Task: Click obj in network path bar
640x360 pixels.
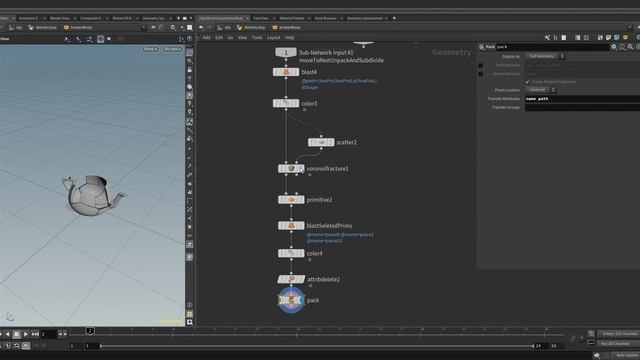Action: [x=227, y=28]
